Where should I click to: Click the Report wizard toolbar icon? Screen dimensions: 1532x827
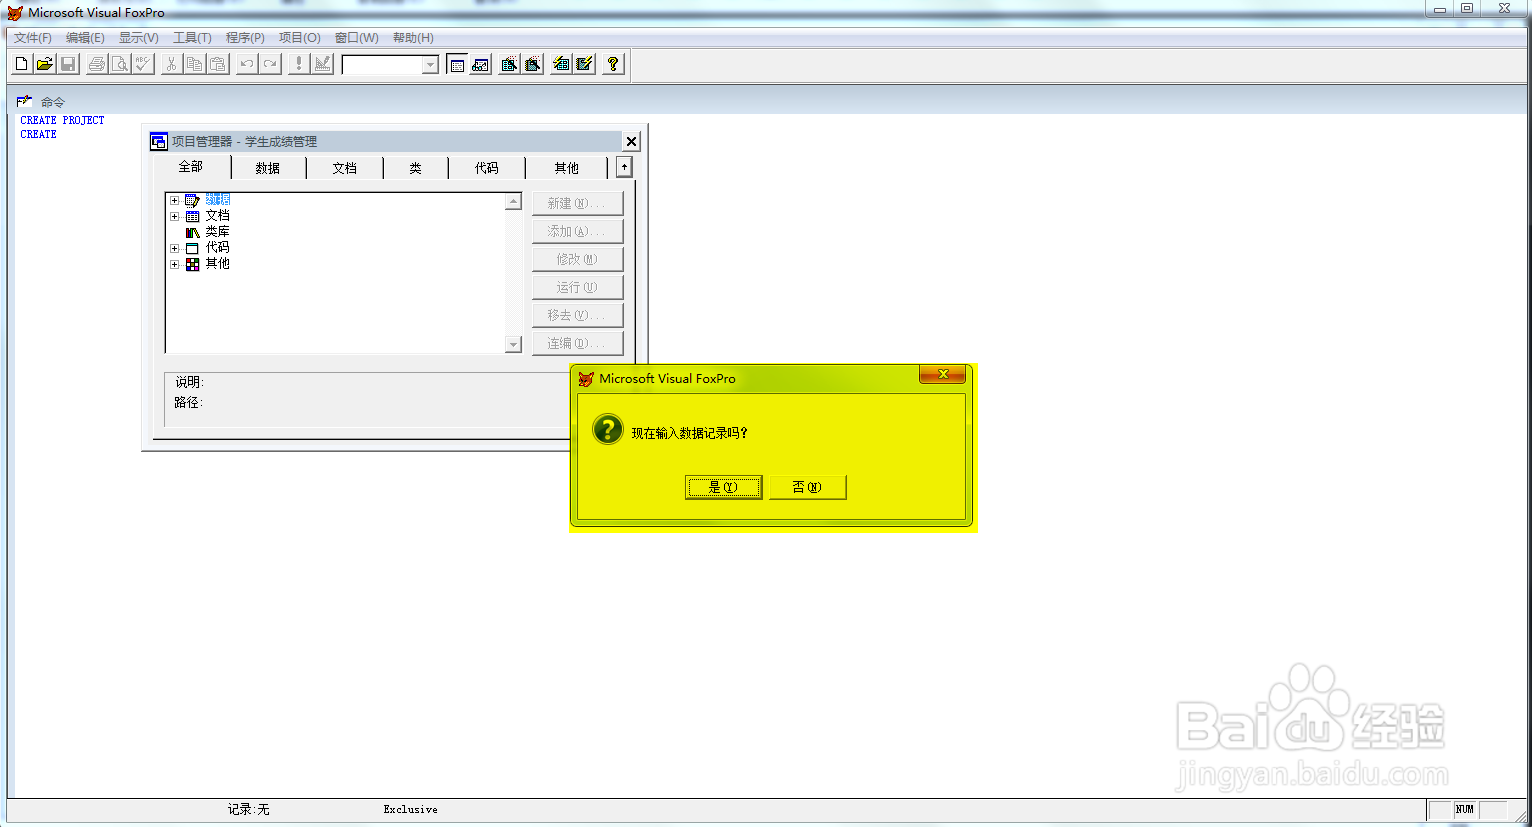click(x=533, y=64)
